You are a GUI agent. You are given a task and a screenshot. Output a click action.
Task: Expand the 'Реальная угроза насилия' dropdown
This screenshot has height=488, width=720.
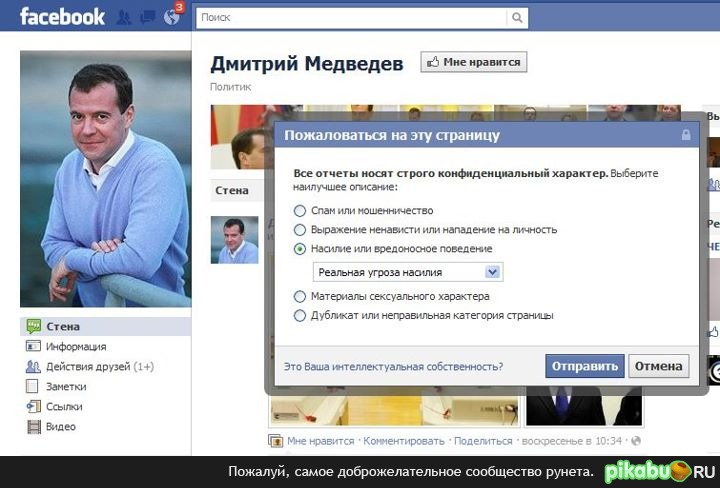coord(408,272)
